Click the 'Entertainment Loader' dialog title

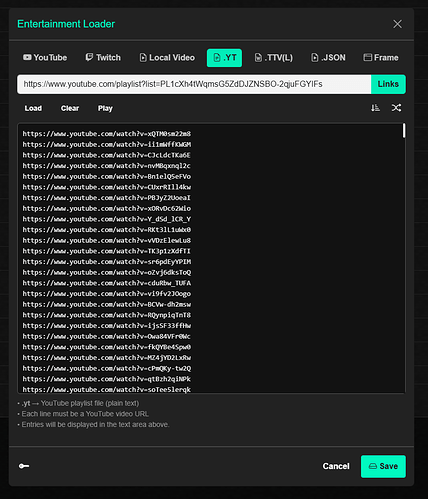(x=66, y=24)
